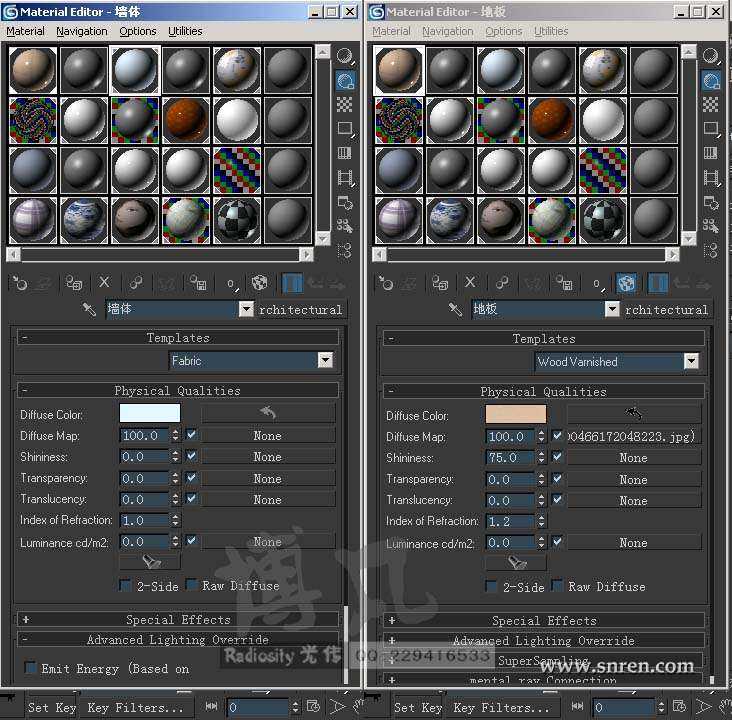Toggle Show Map in Viewport in right editor
Image resolution: width=732 pixels, height=720 pixels.
pyautogui.click(x=626, y=283)
